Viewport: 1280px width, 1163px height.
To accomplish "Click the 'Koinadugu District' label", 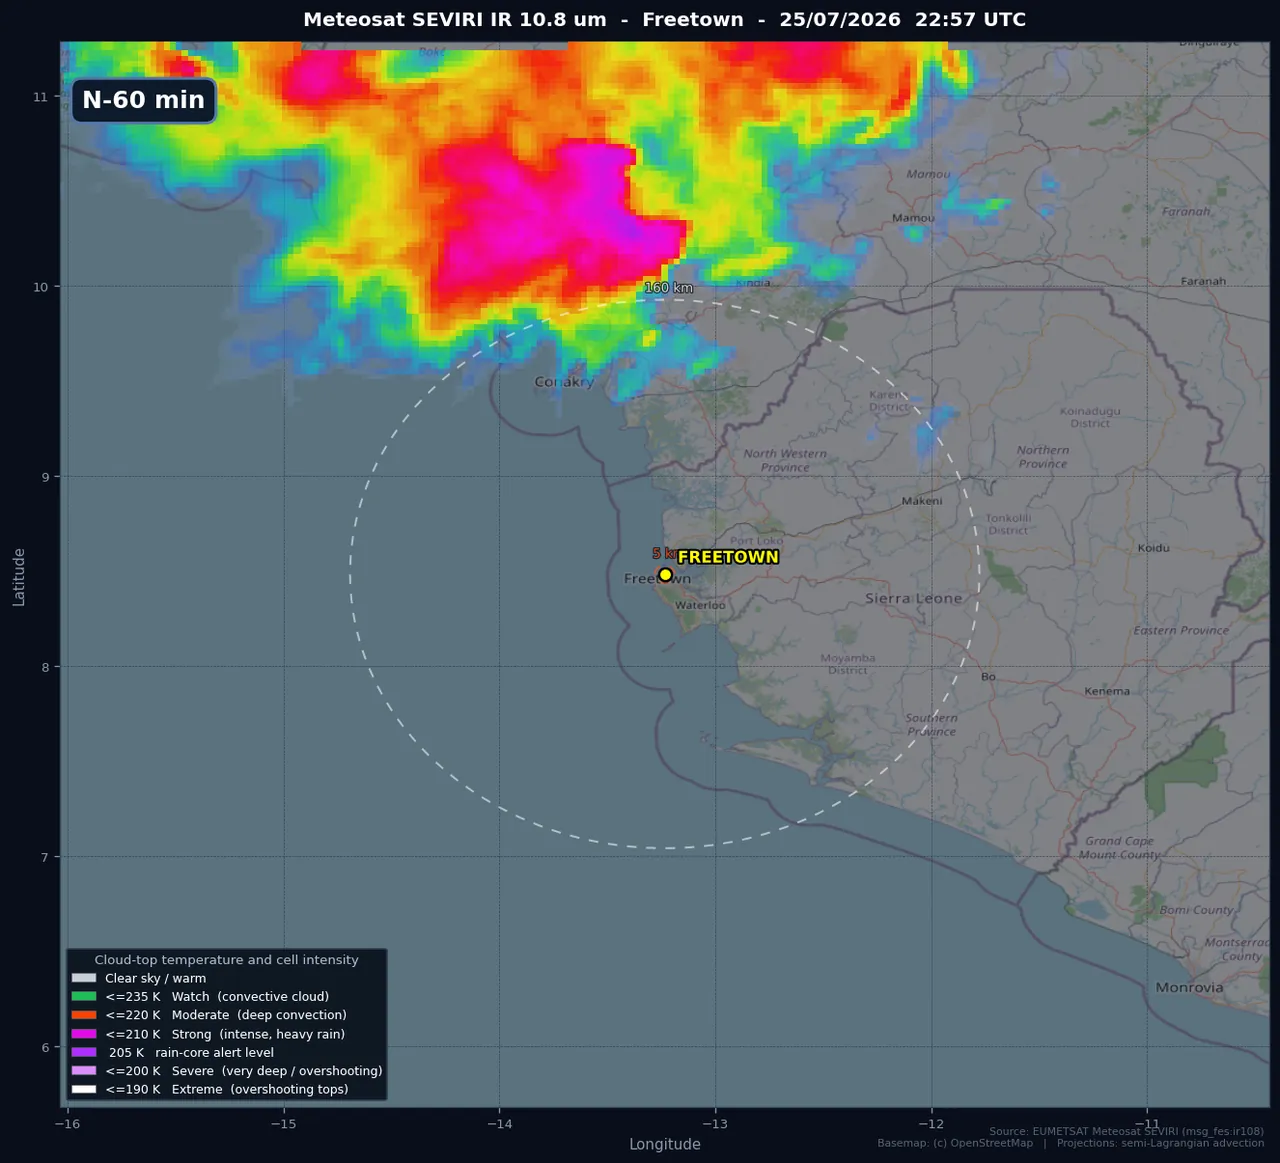I will pyautogui.click(x=1090, y=417).
